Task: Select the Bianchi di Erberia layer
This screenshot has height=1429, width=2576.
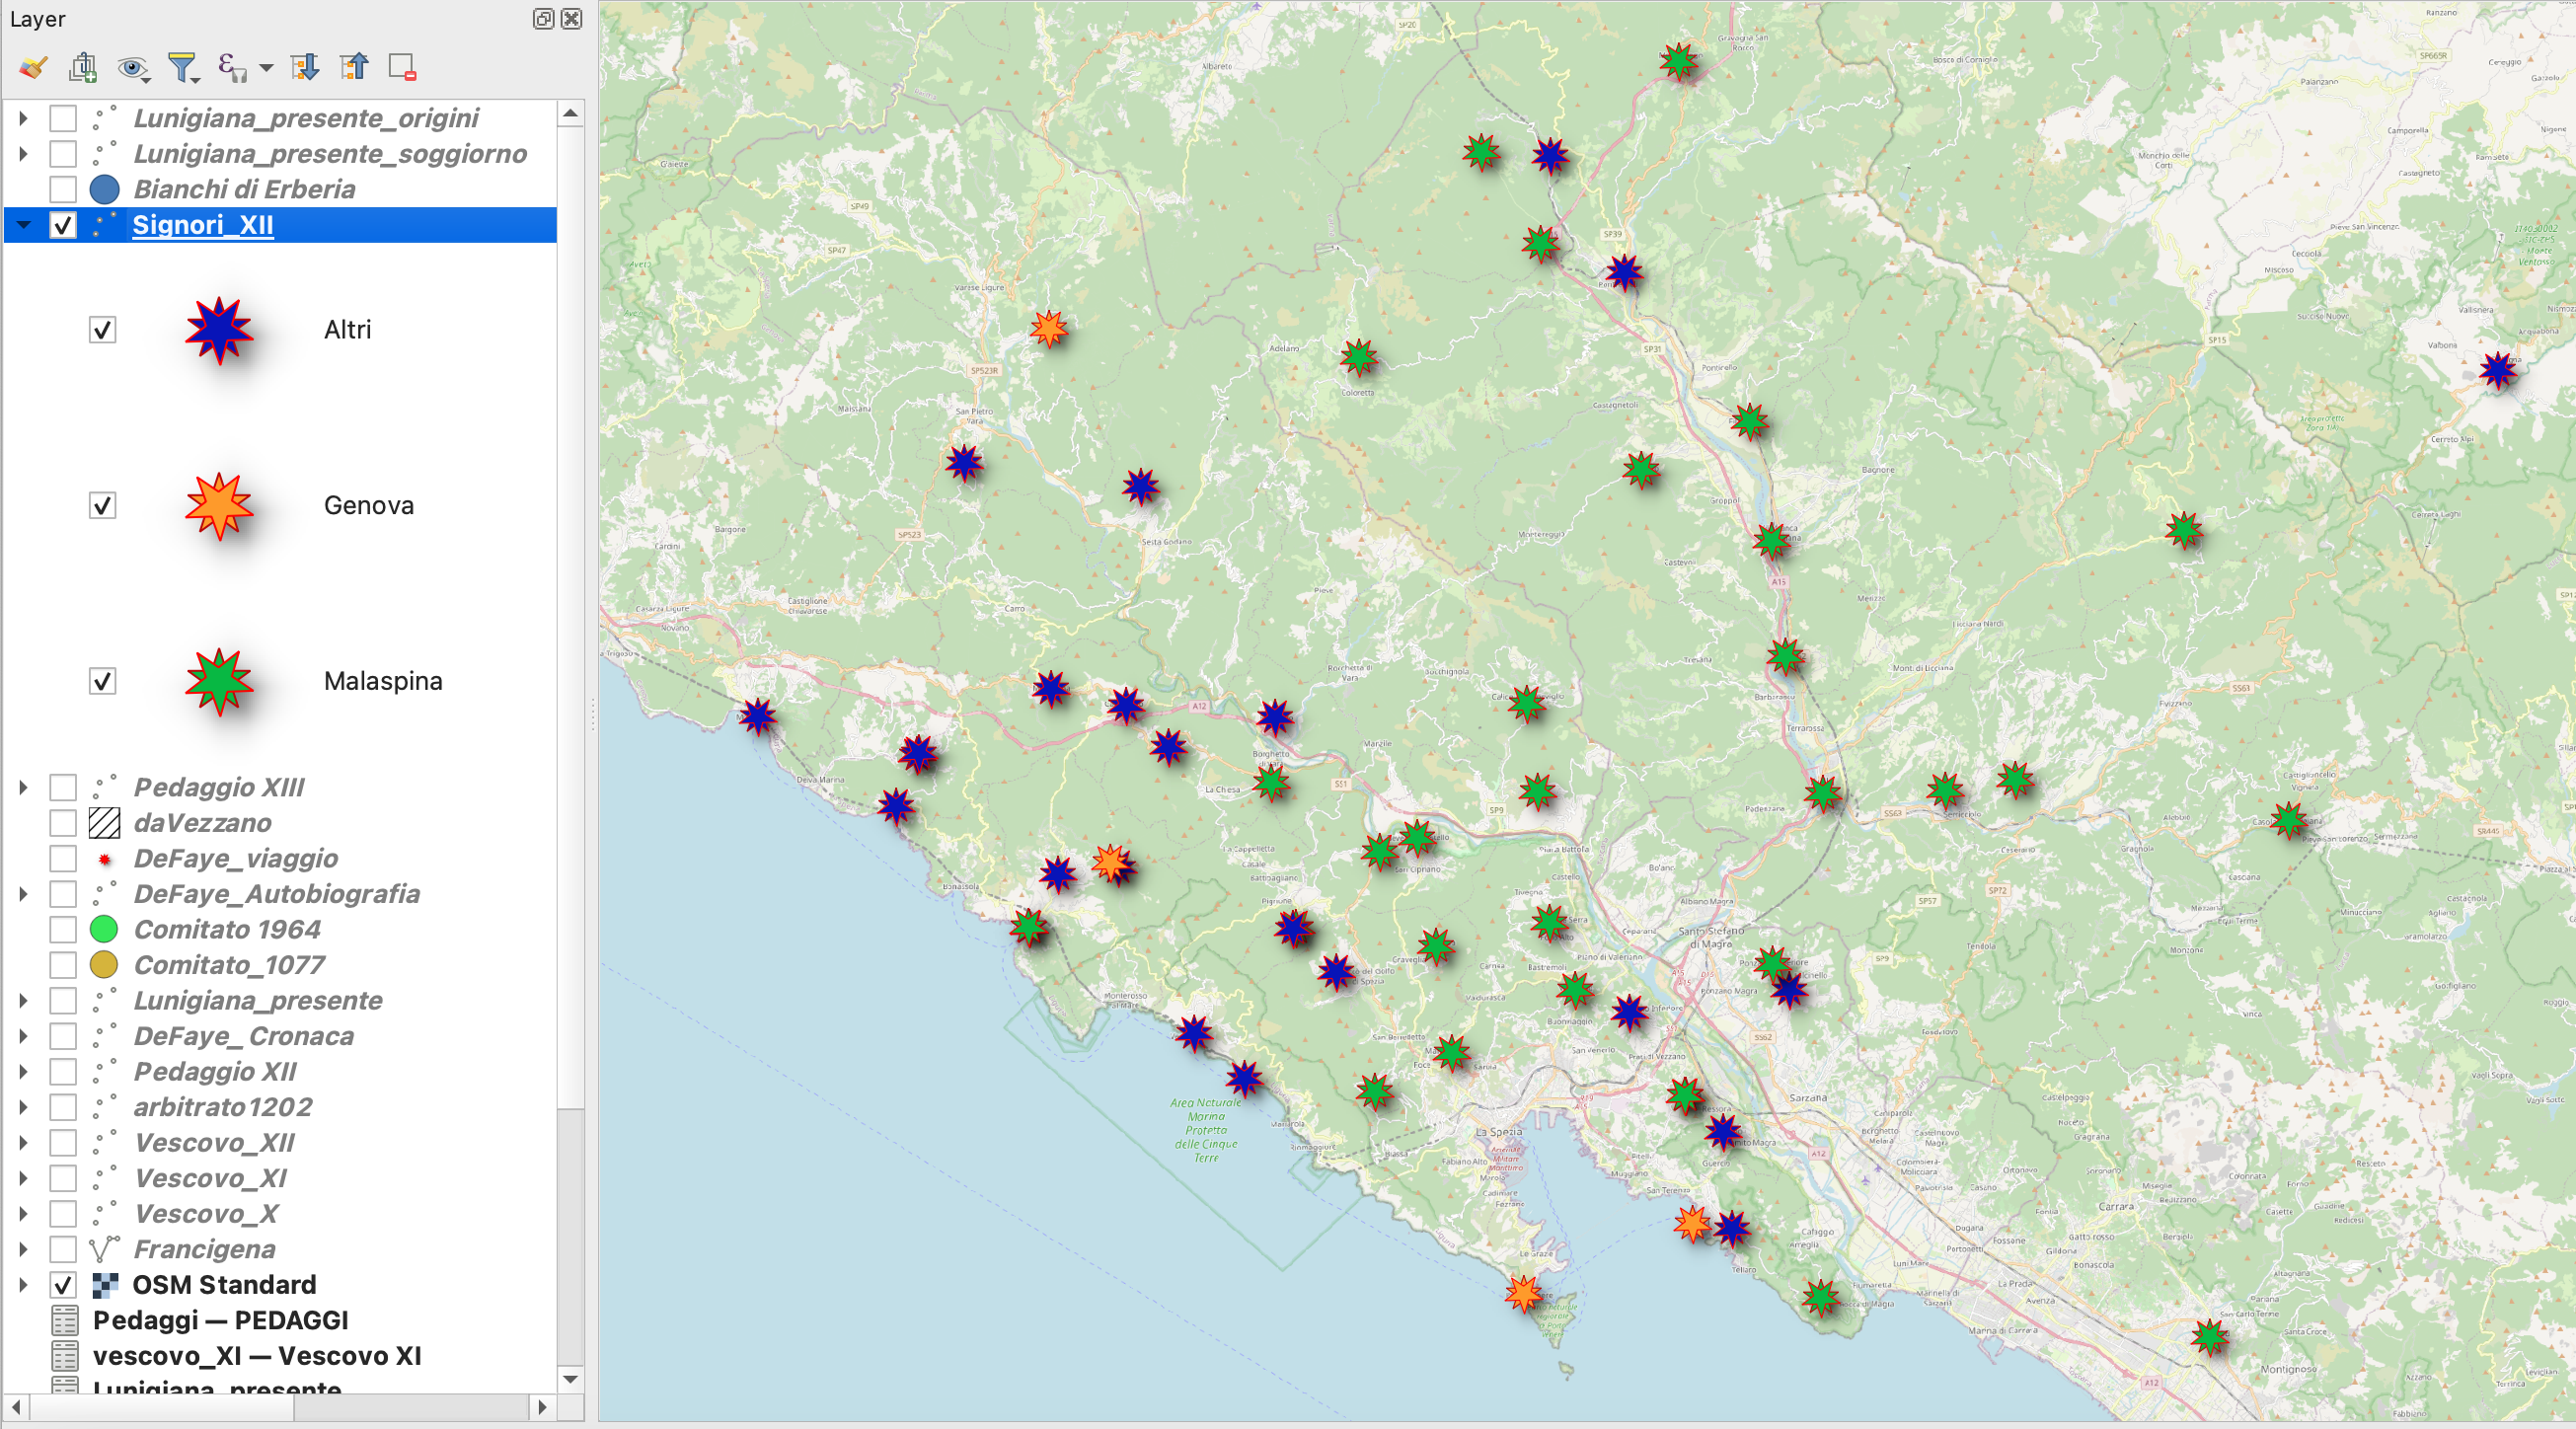Action: (x=245, y=189)
